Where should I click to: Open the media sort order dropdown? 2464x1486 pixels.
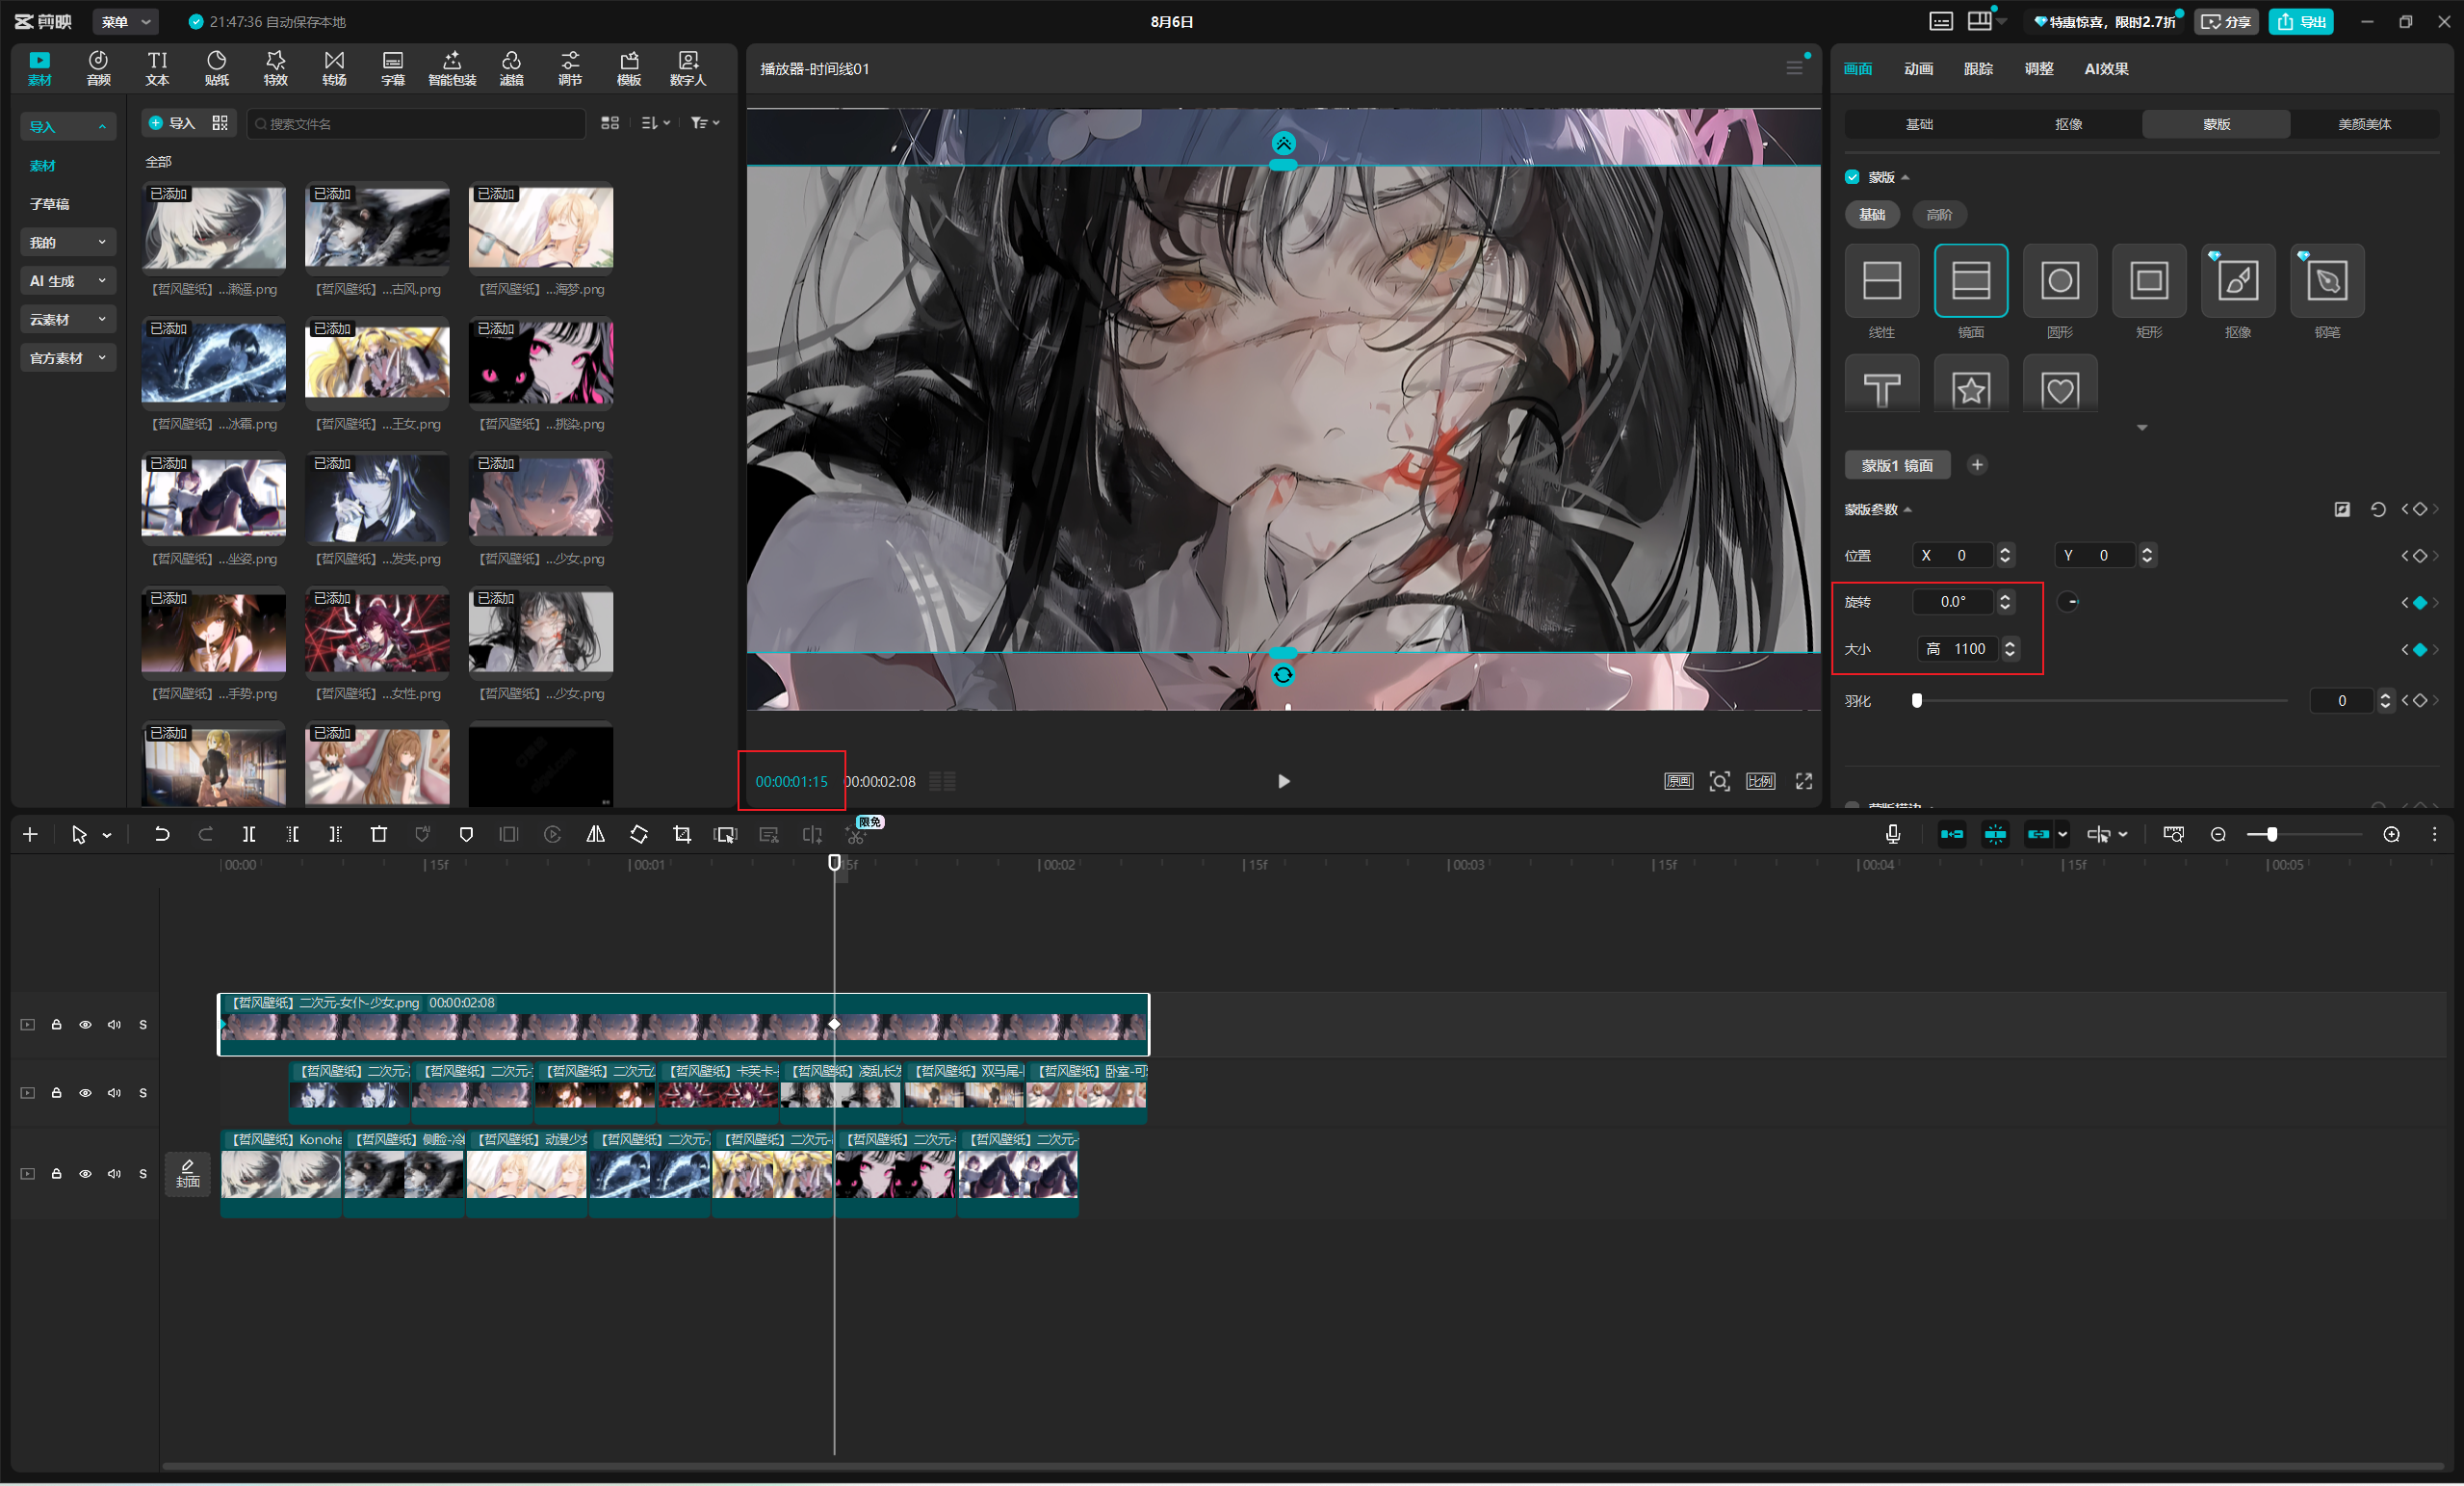tap(655, 122)
